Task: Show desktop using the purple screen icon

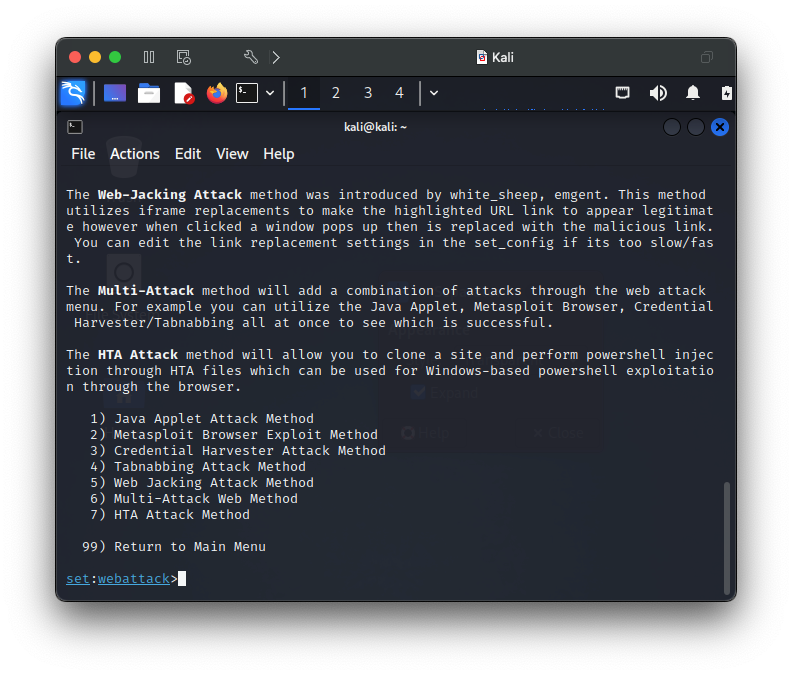Action: coord(115,93)
